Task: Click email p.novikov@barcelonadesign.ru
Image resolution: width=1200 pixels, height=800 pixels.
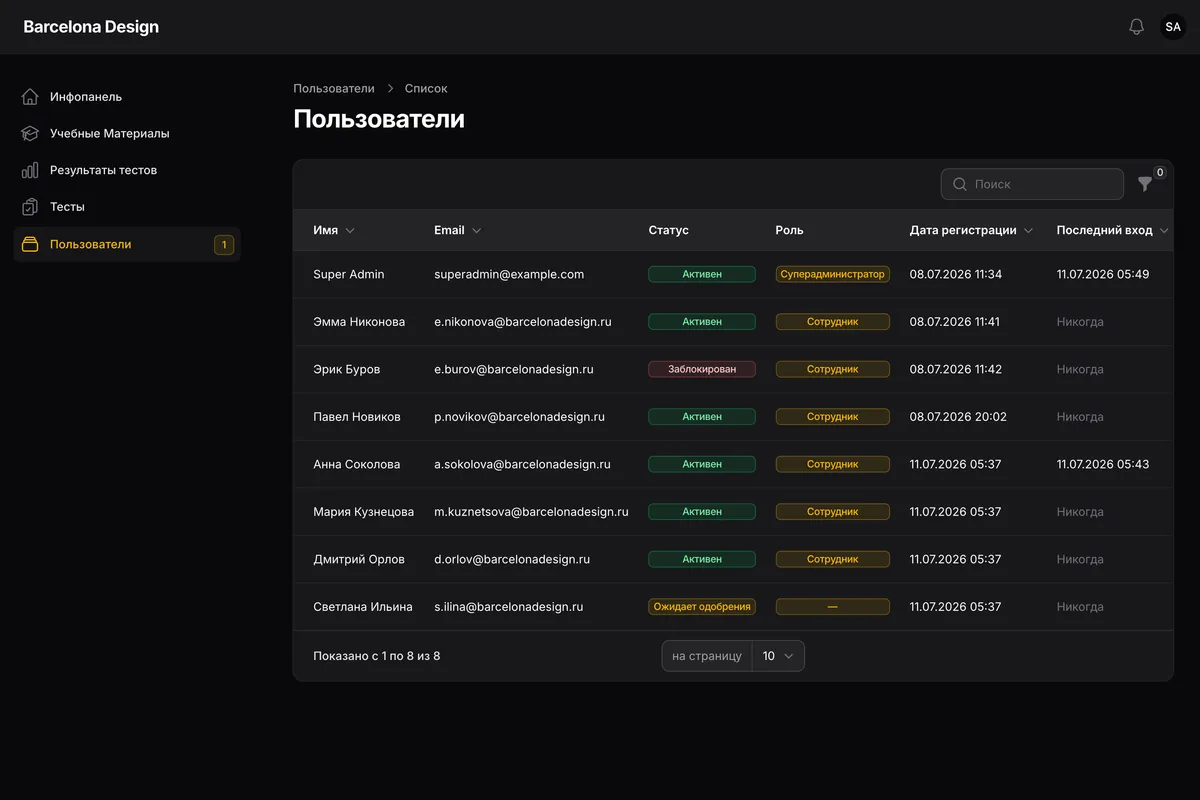Action: 519,417
